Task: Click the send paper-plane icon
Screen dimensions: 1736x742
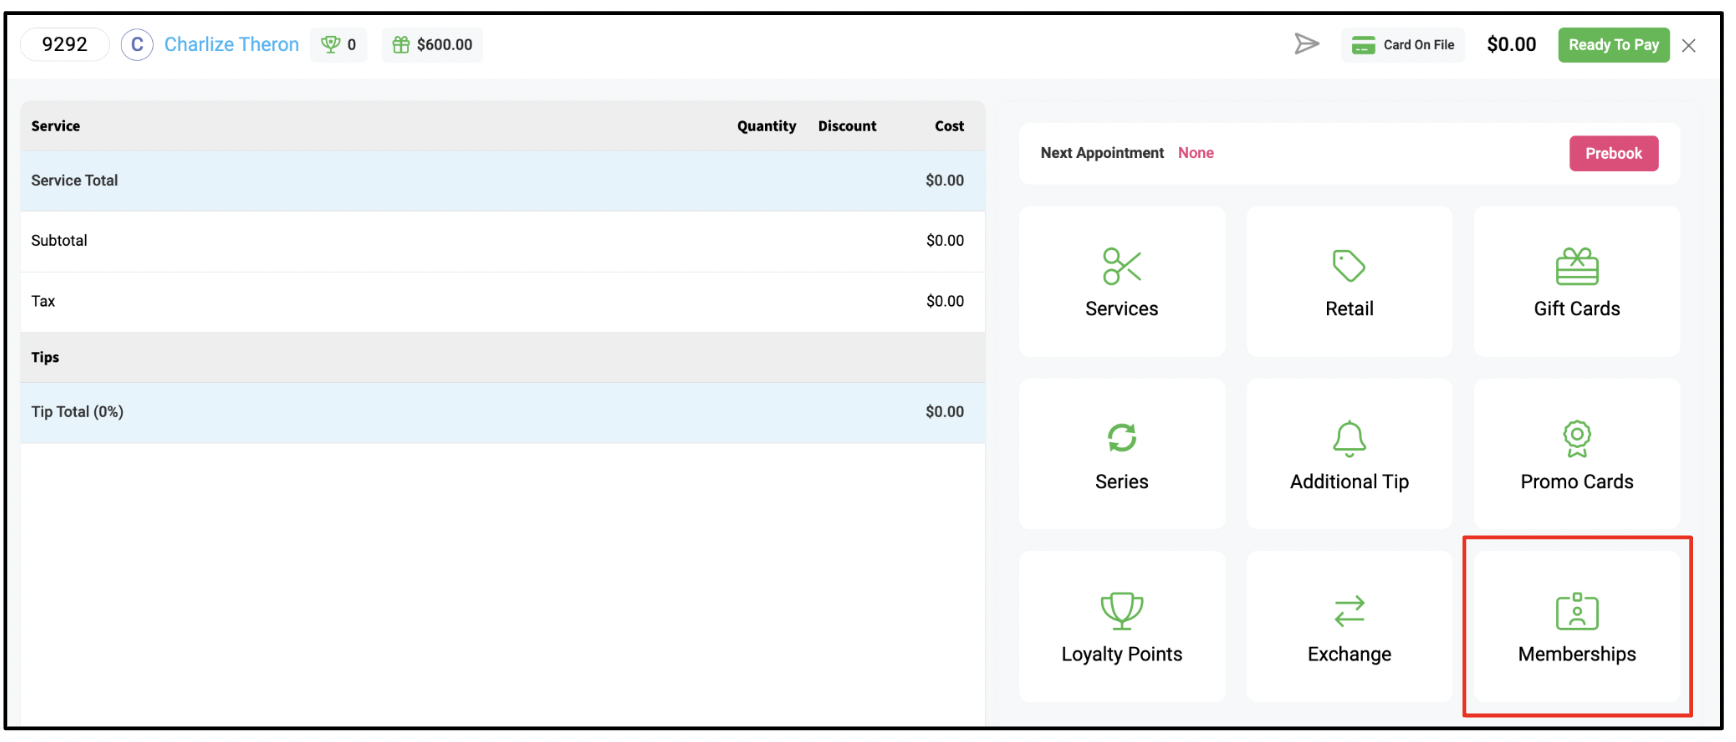Action: [1306, 44]
